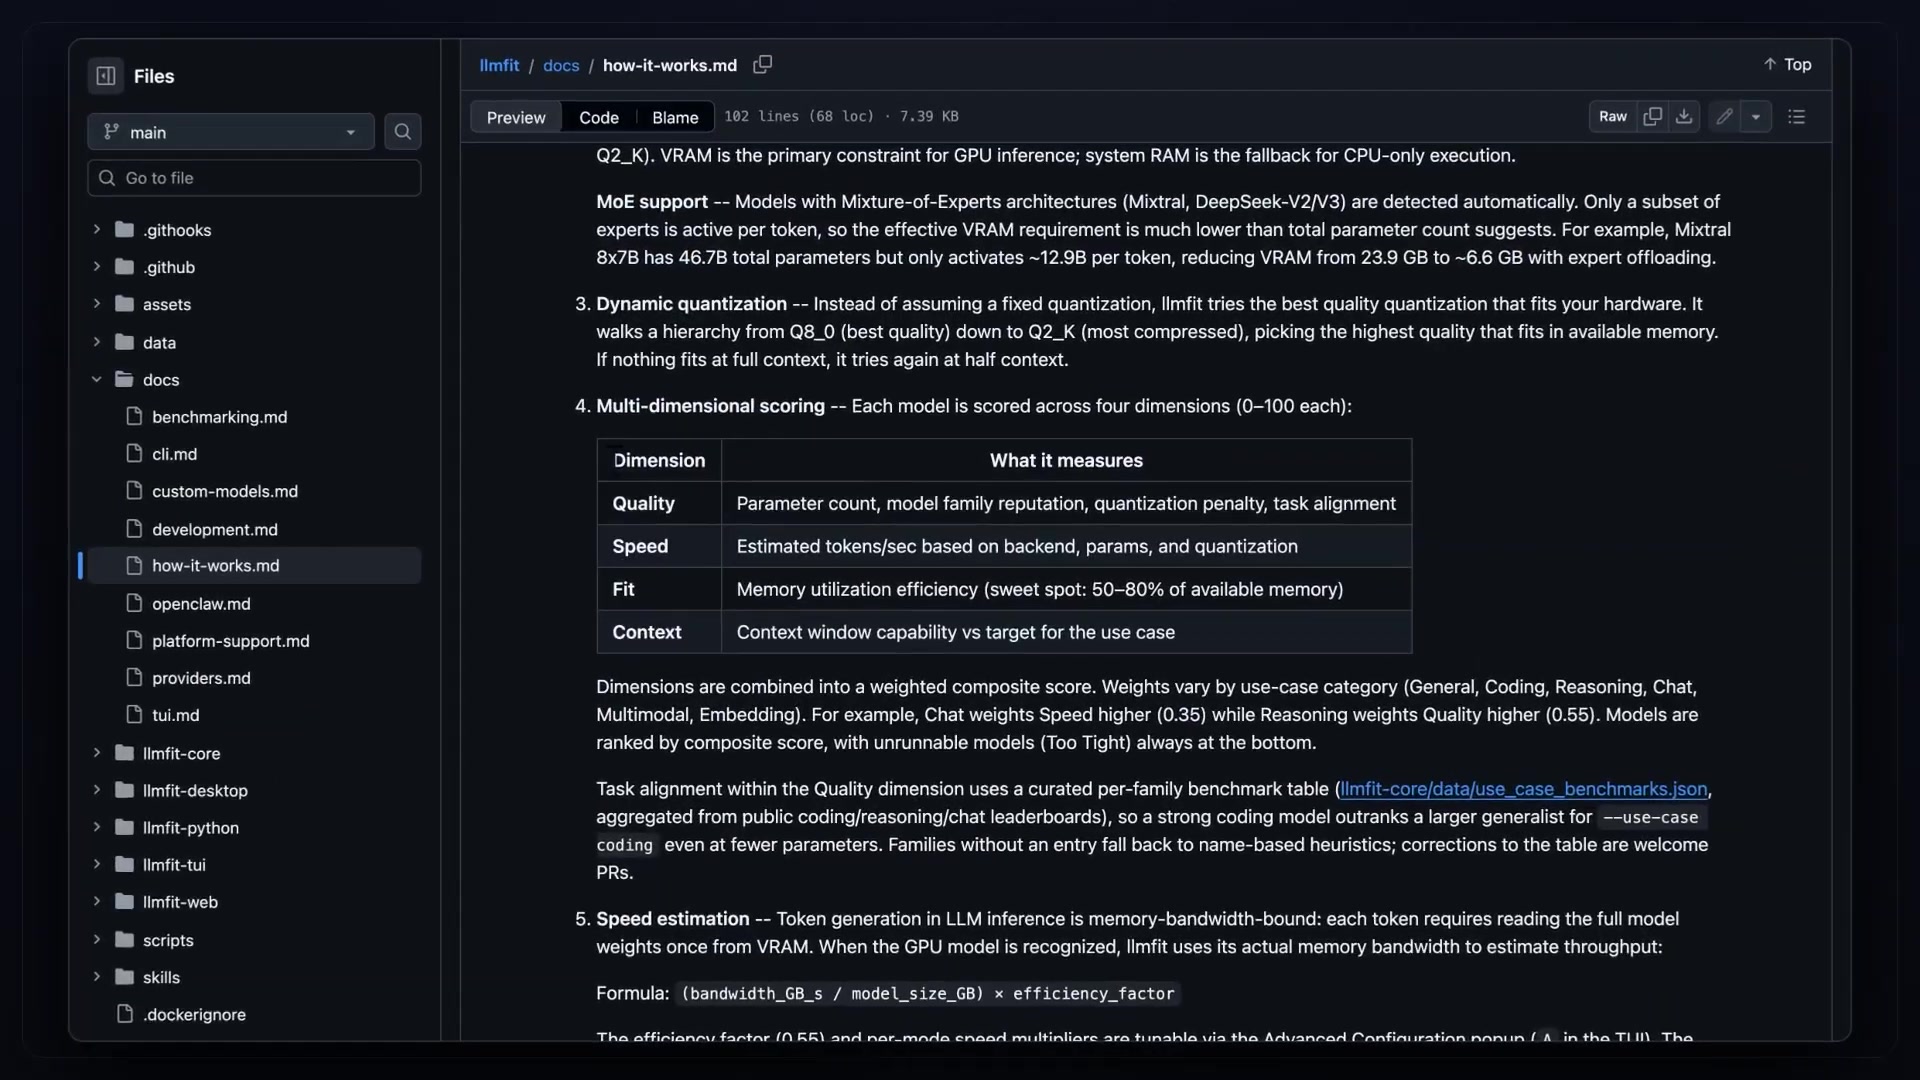Expand the .githooks folder

pyautogui.click(x=97, y=230)
